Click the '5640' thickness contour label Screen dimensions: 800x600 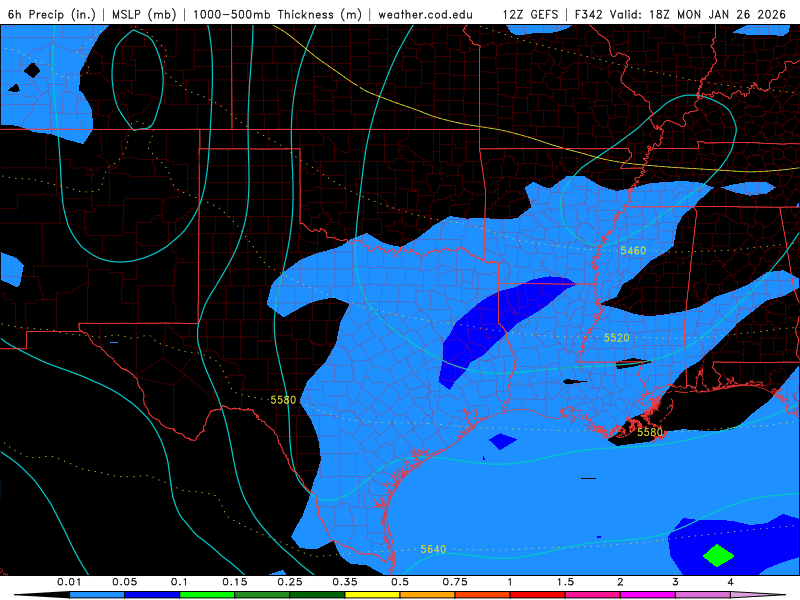pyautogui.click(x=433, y=549)
